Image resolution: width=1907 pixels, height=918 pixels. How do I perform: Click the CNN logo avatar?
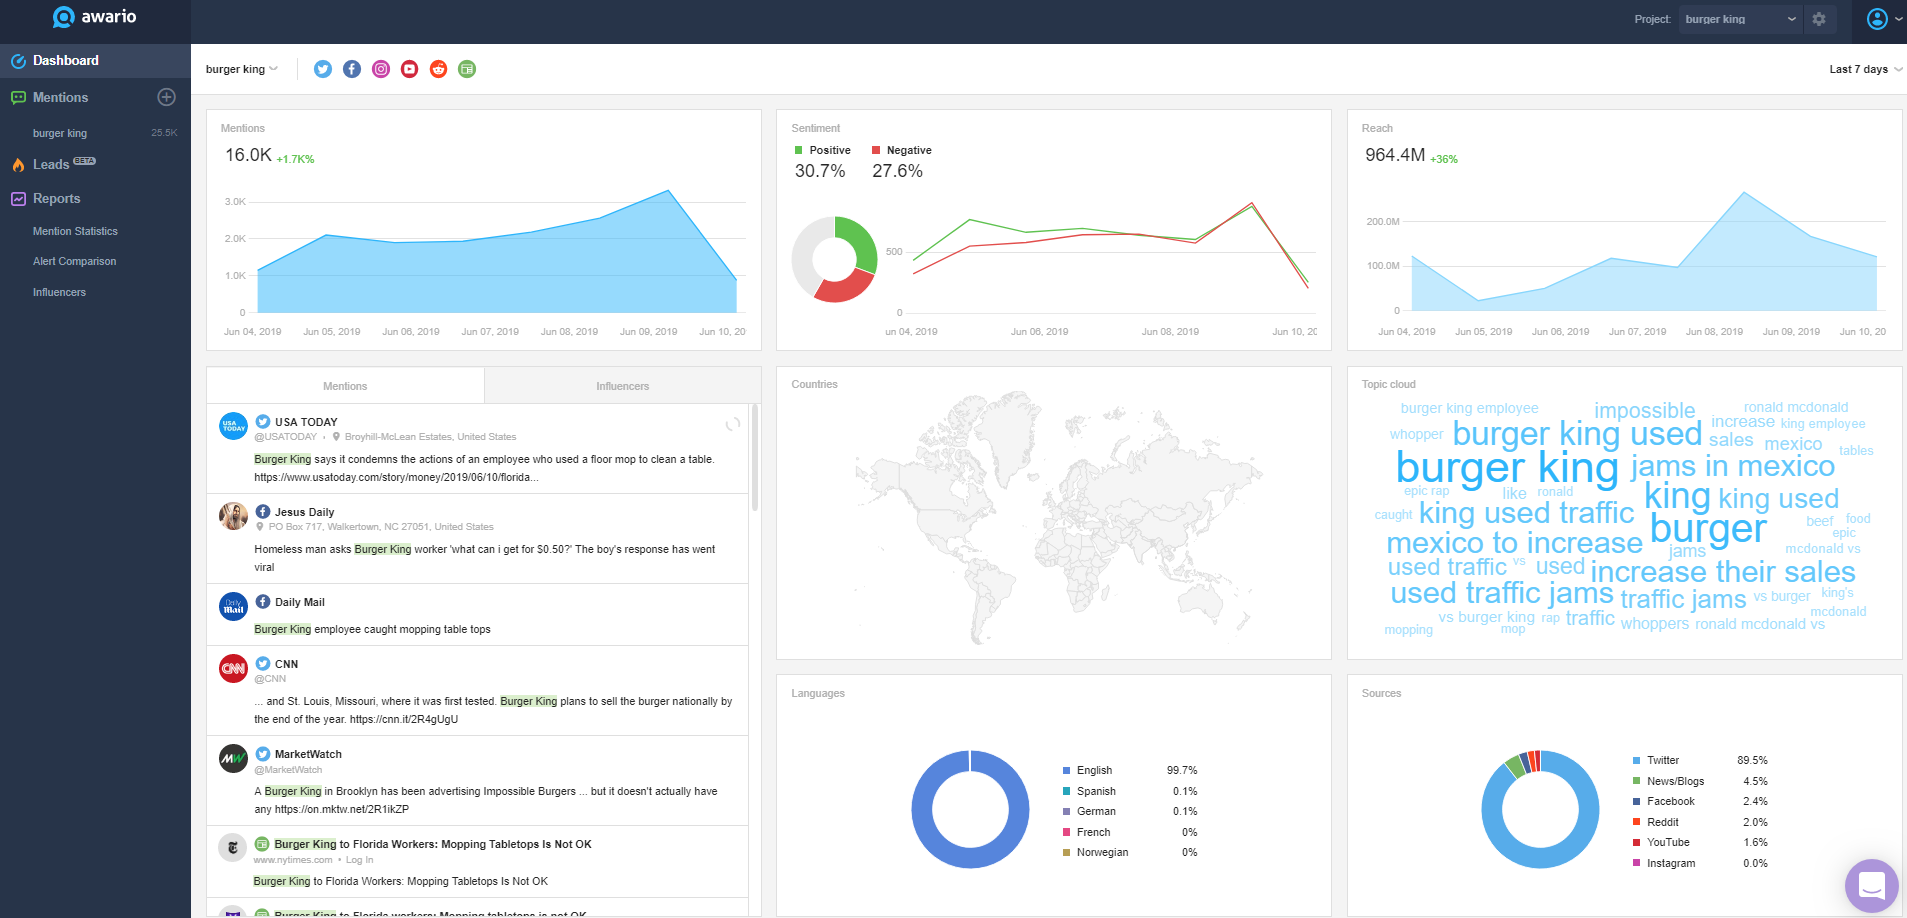point(233,668)
